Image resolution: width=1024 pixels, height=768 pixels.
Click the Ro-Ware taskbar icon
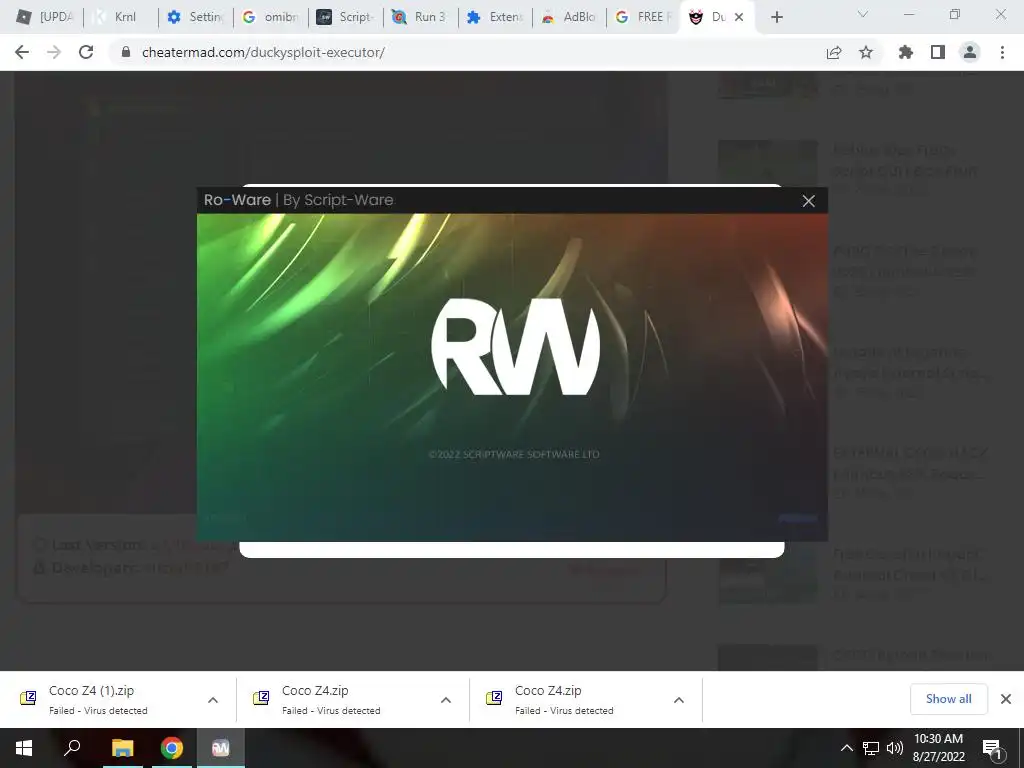pyautogui.click(x=221, y=748)
